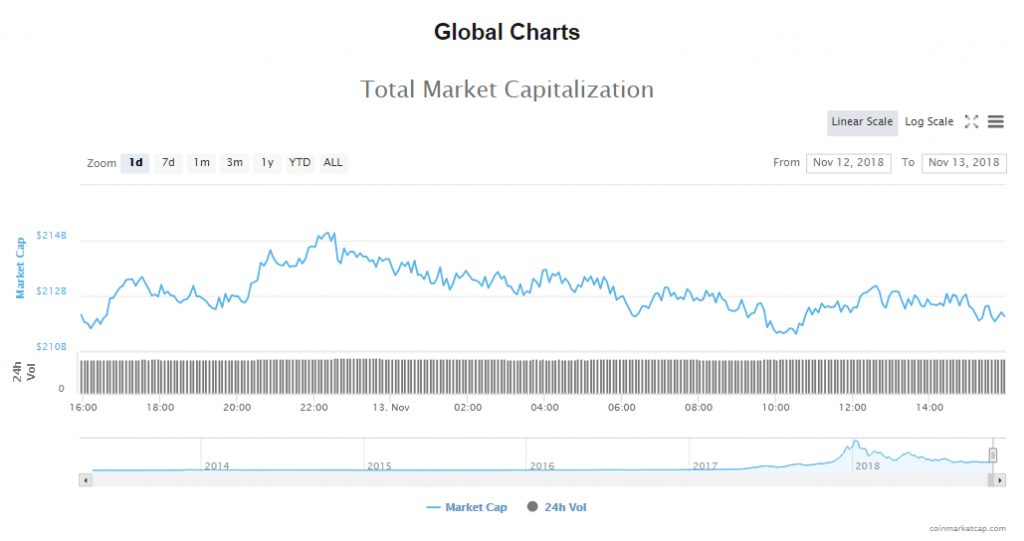
Task: Click the navigator right scroll arrow
Action: point(998,481)
